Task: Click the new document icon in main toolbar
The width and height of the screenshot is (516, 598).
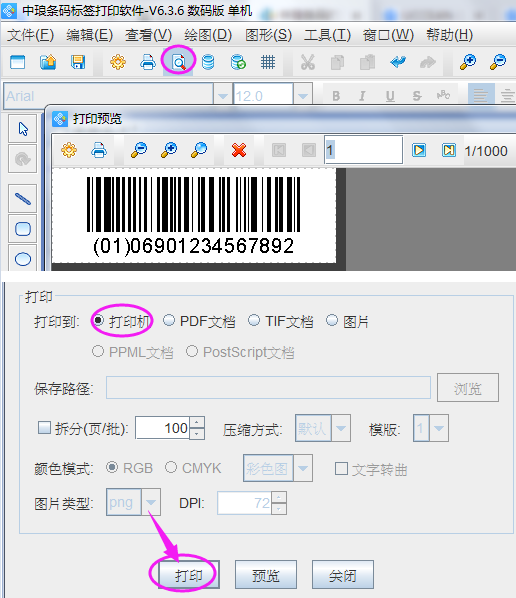Action: coord(18,62)
